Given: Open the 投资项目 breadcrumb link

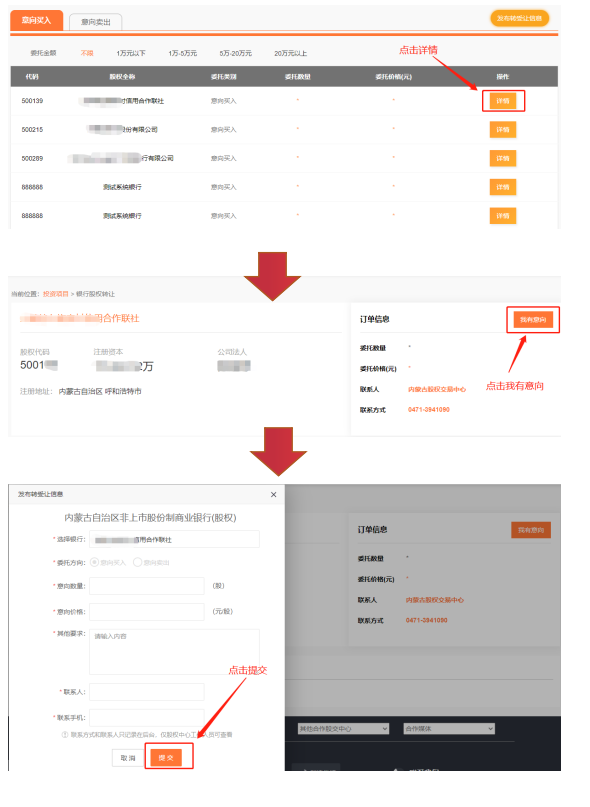Looking at the screenshot, I should pos(56,294).
